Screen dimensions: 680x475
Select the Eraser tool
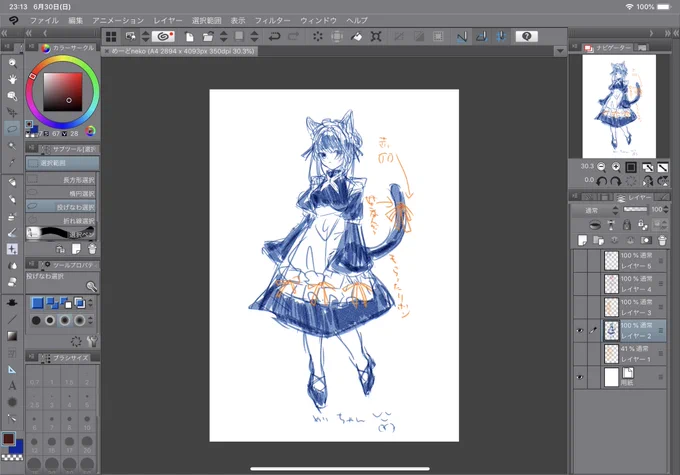pyautogui.click(x=13, y=282)
